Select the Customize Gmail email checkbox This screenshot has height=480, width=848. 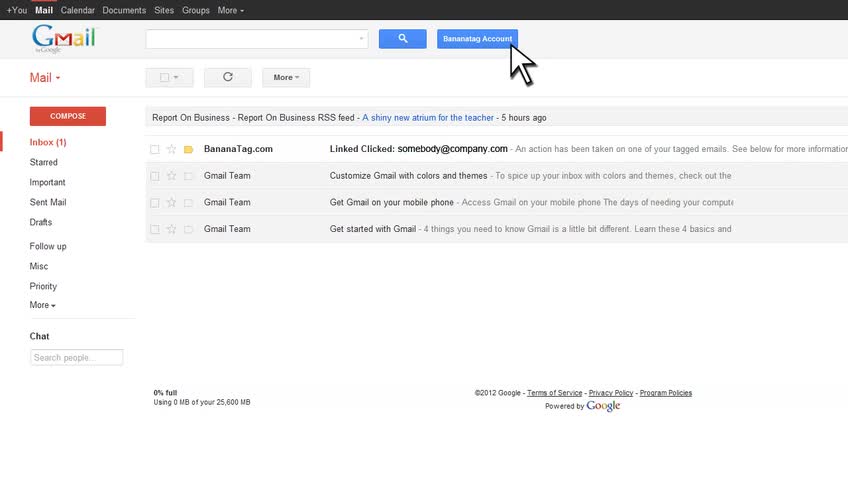click(155, 176)
